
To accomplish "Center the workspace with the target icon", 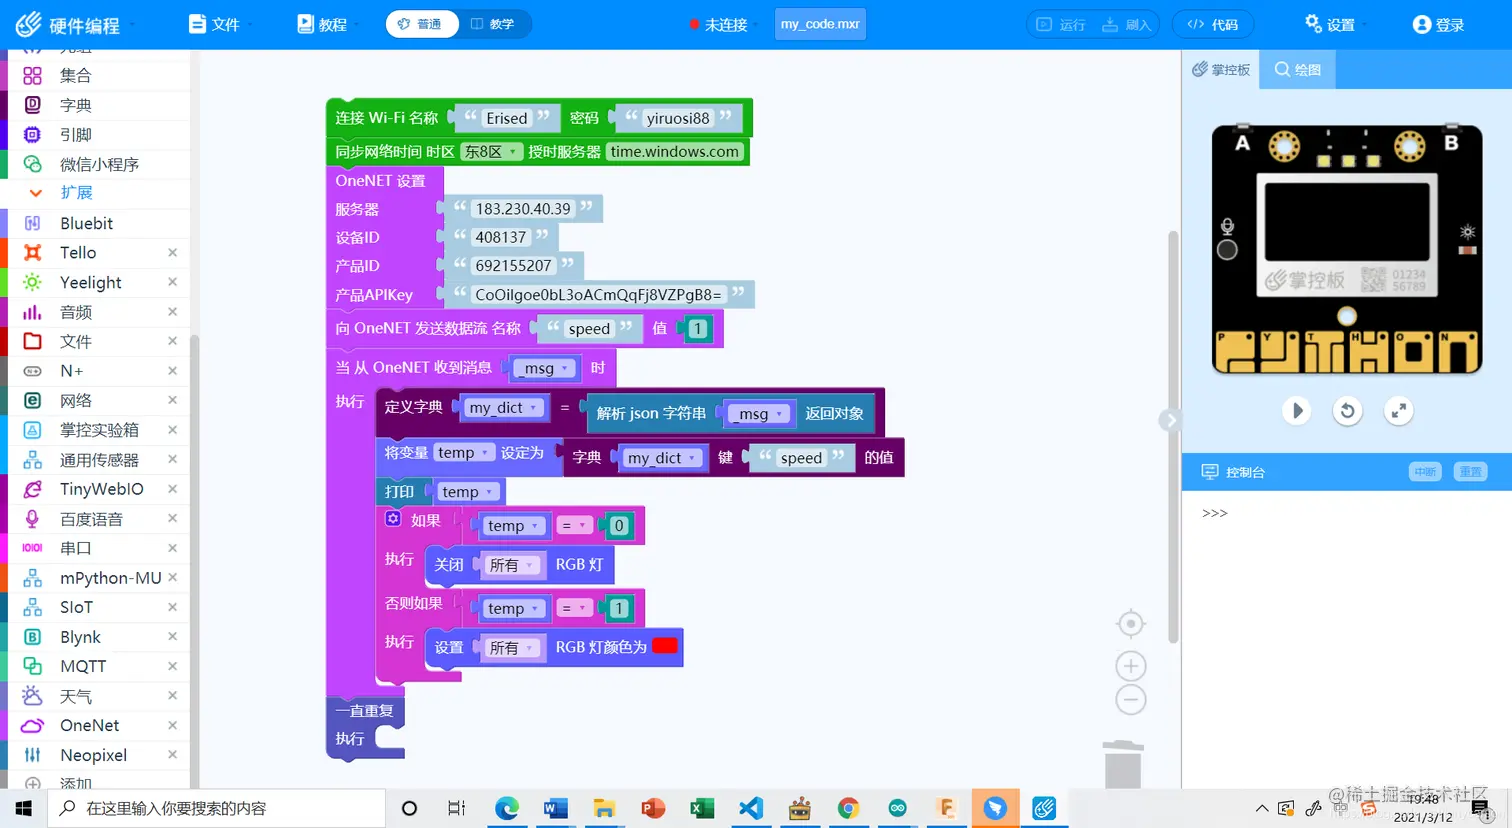I will (1130, 623).
